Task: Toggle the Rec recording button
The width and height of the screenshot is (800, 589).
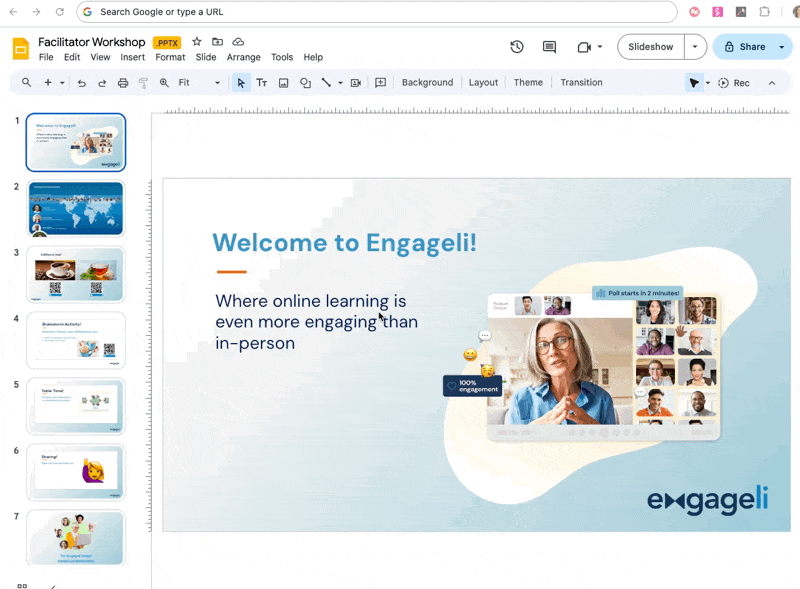Action: [x=734, y=83]
